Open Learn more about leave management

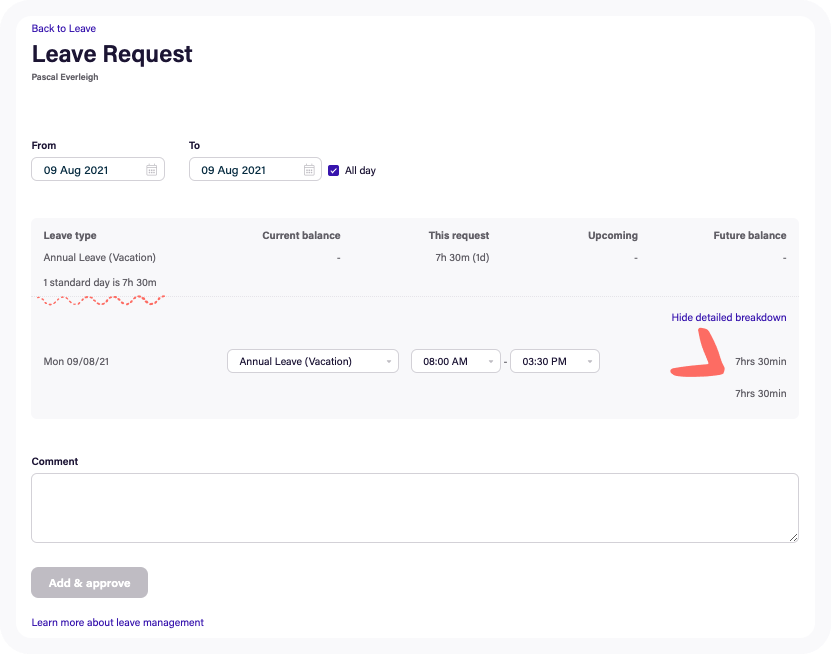coord(117,622)
